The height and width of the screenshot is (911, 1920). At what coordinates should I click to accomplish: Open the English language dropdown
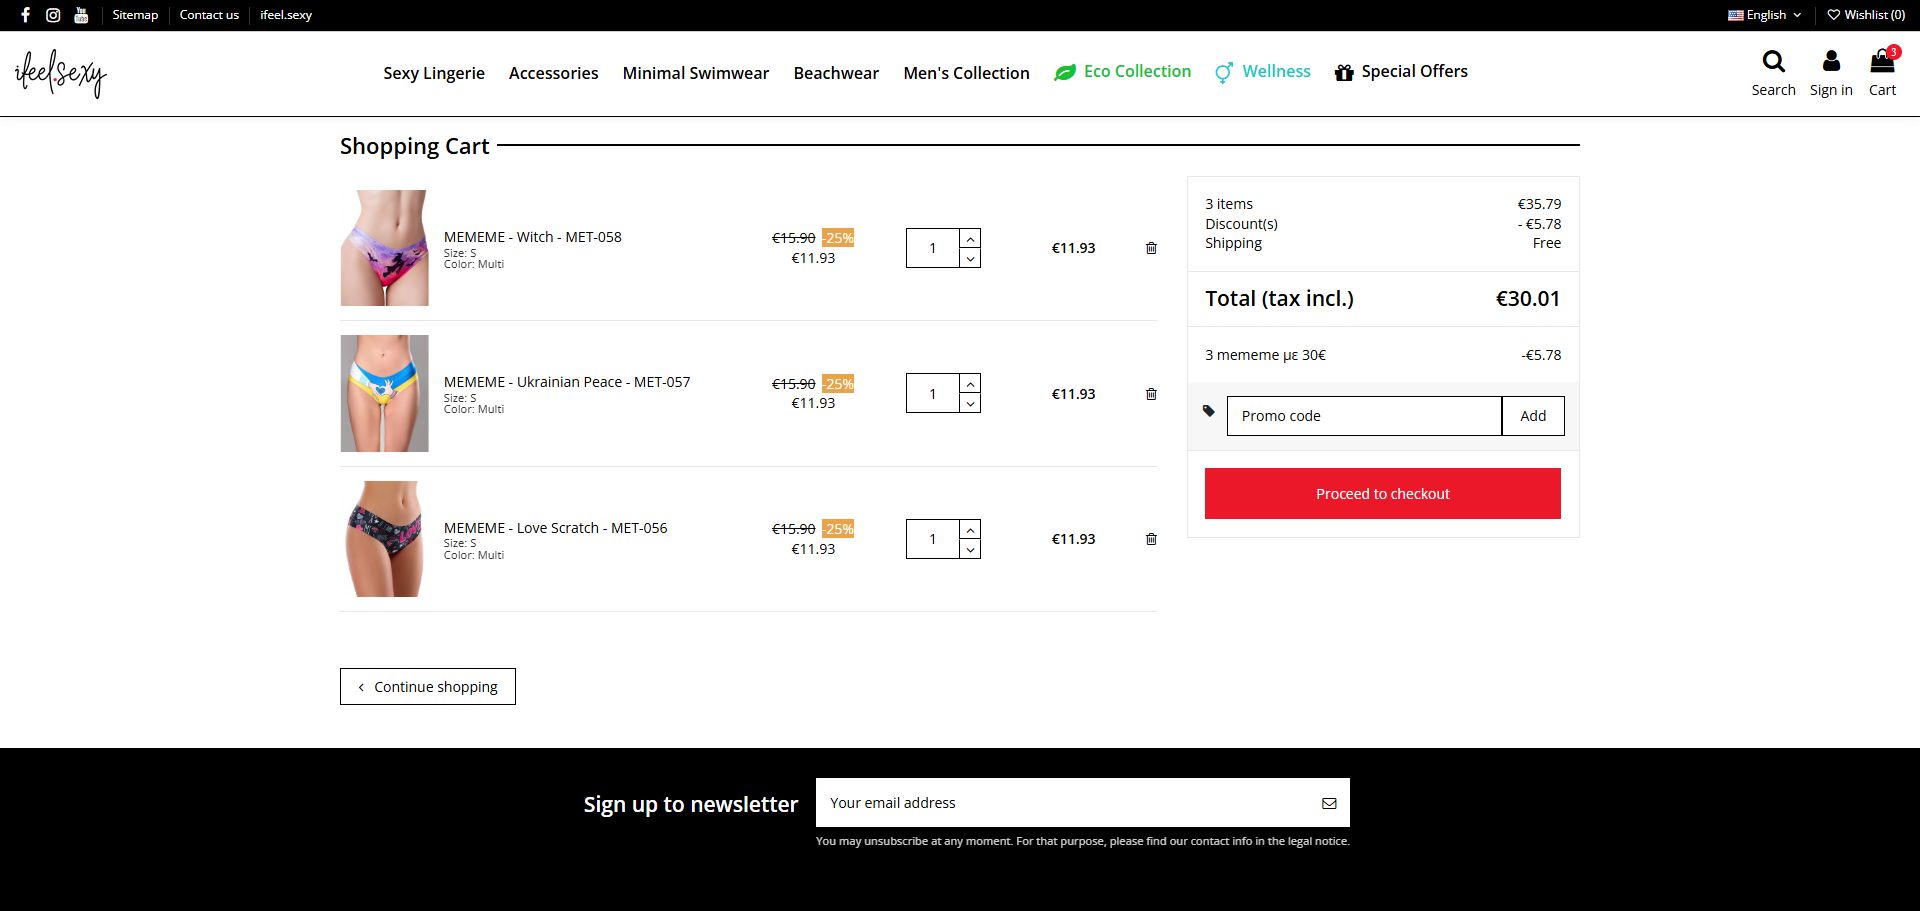click(x=1765, y=15)
